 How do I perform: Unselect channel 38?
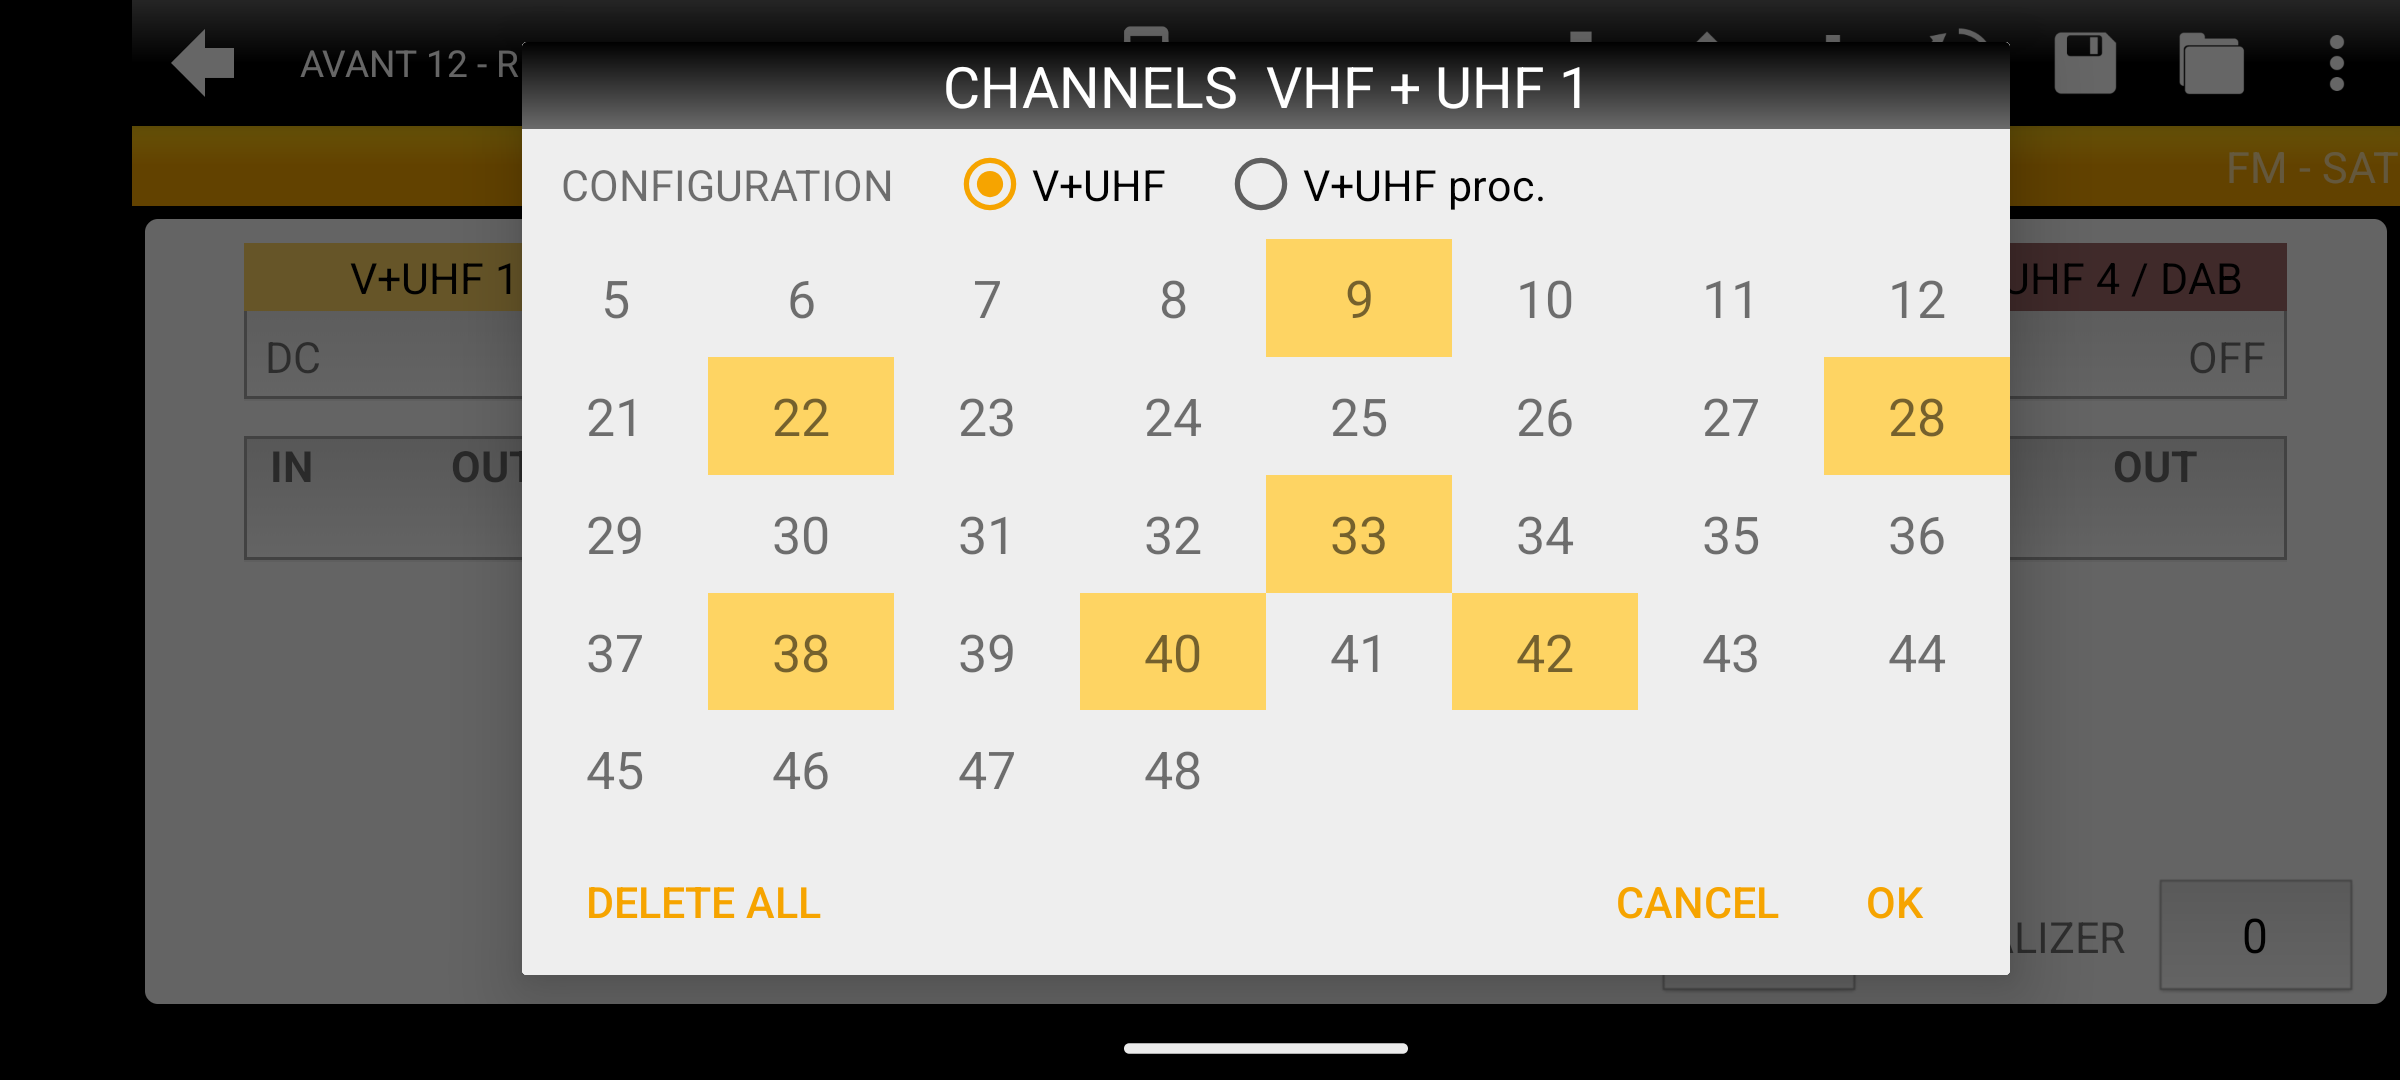800,653
